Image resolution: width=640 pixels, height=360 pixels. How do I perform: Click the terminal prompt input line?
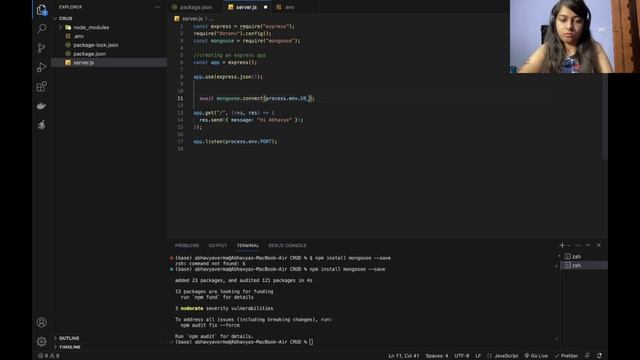click(x=244, y=342)
